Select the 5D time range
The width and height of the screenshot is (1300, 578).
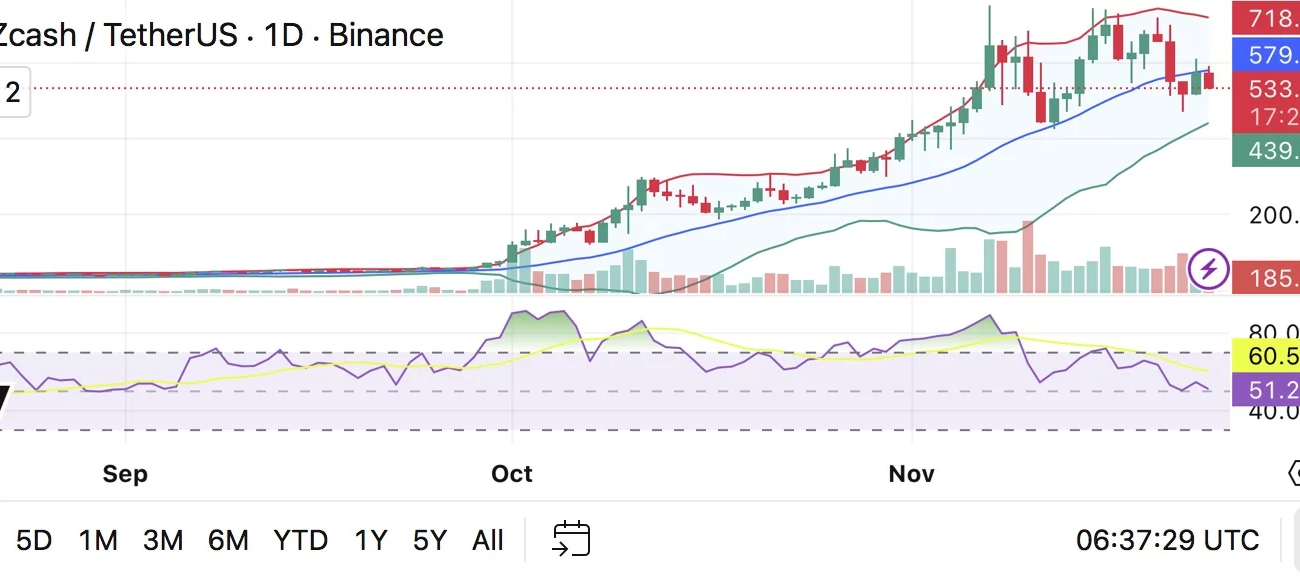33,541
